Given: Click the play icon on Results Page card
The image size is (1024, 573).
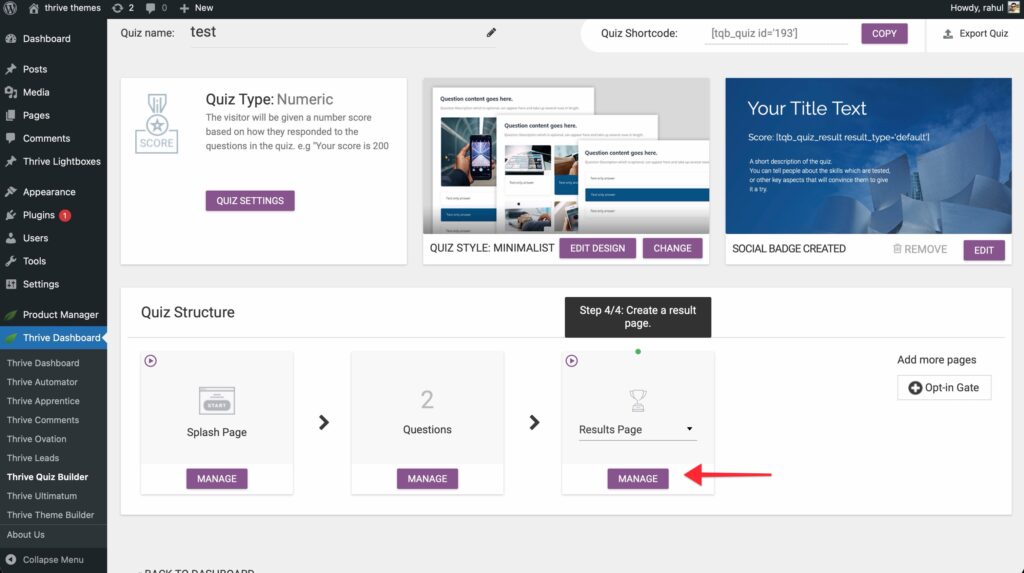Looking at the screenshot, I should pyautogui.click(x=572, y=361).
